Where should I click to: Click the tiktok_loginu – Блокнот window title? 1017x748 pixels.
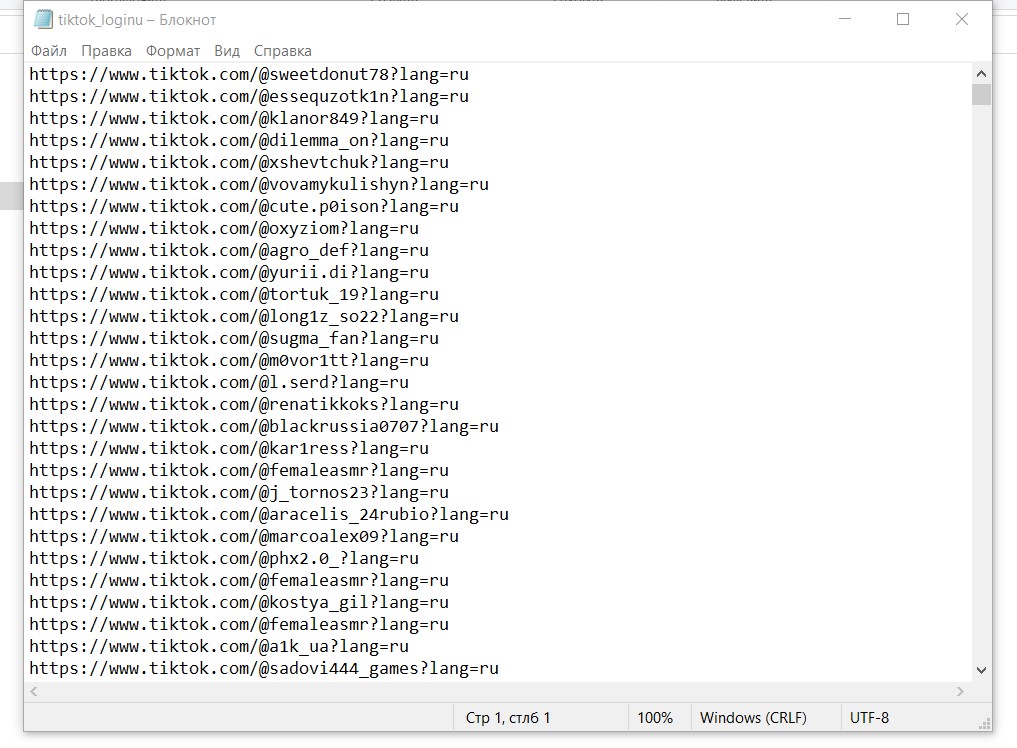point(137,20)
